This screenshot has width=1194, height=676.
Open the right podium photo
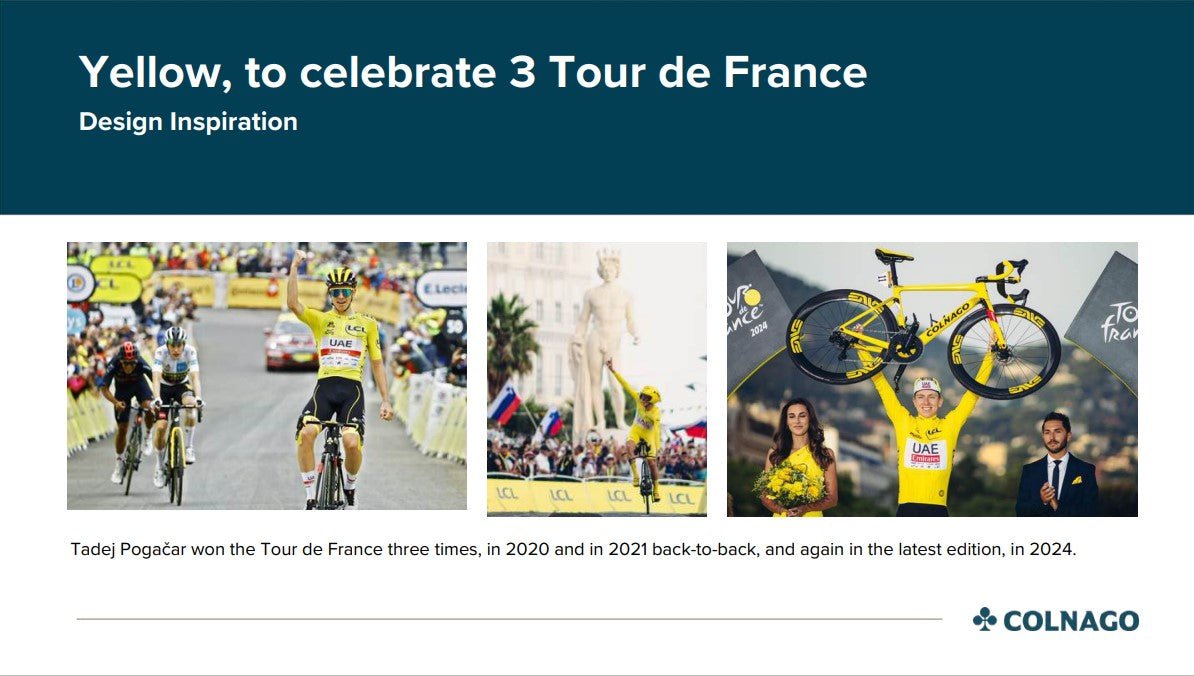[931, 378]
